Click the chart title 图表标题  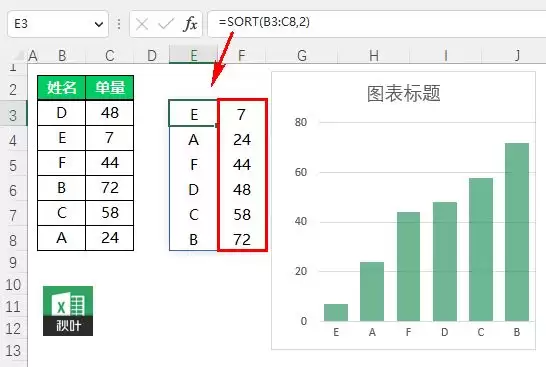point(404,93)
